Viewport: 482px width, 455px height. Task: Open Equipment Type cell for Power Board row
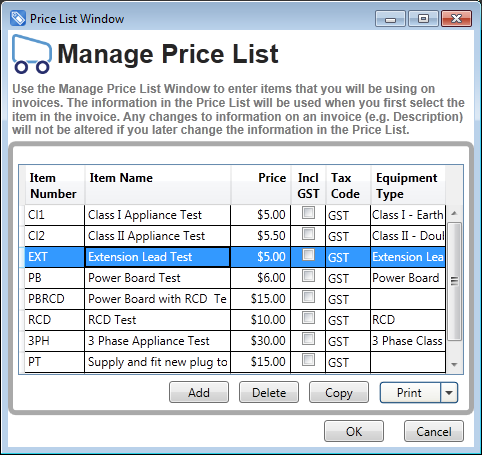coord(408,278)
